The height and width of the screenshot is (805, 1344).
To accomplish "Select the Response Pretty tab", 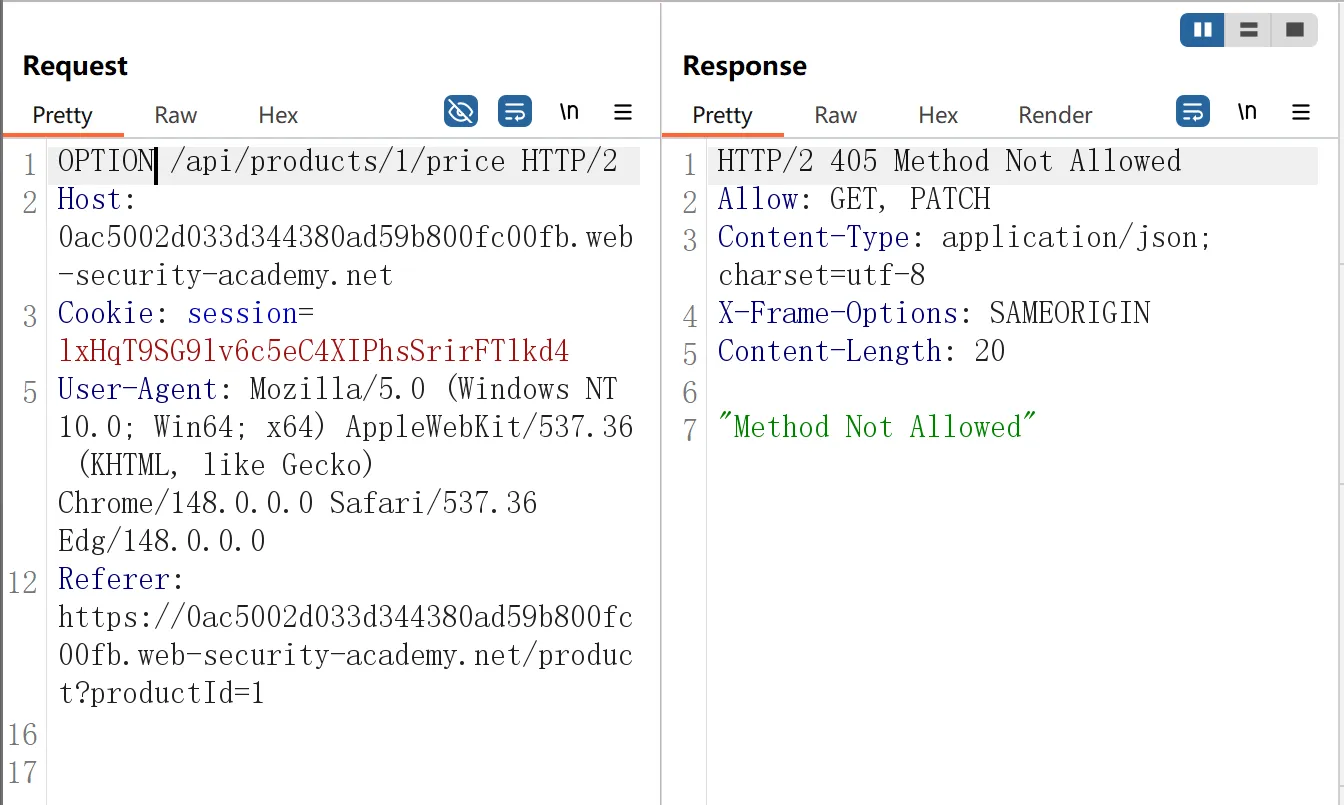I will tap(722, 115).
